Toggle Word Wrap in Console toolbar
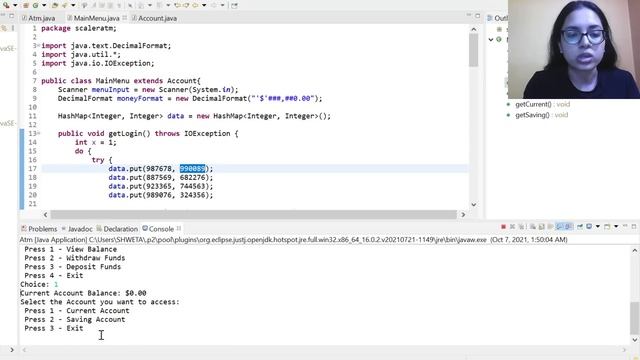 (x=551, y=227)
